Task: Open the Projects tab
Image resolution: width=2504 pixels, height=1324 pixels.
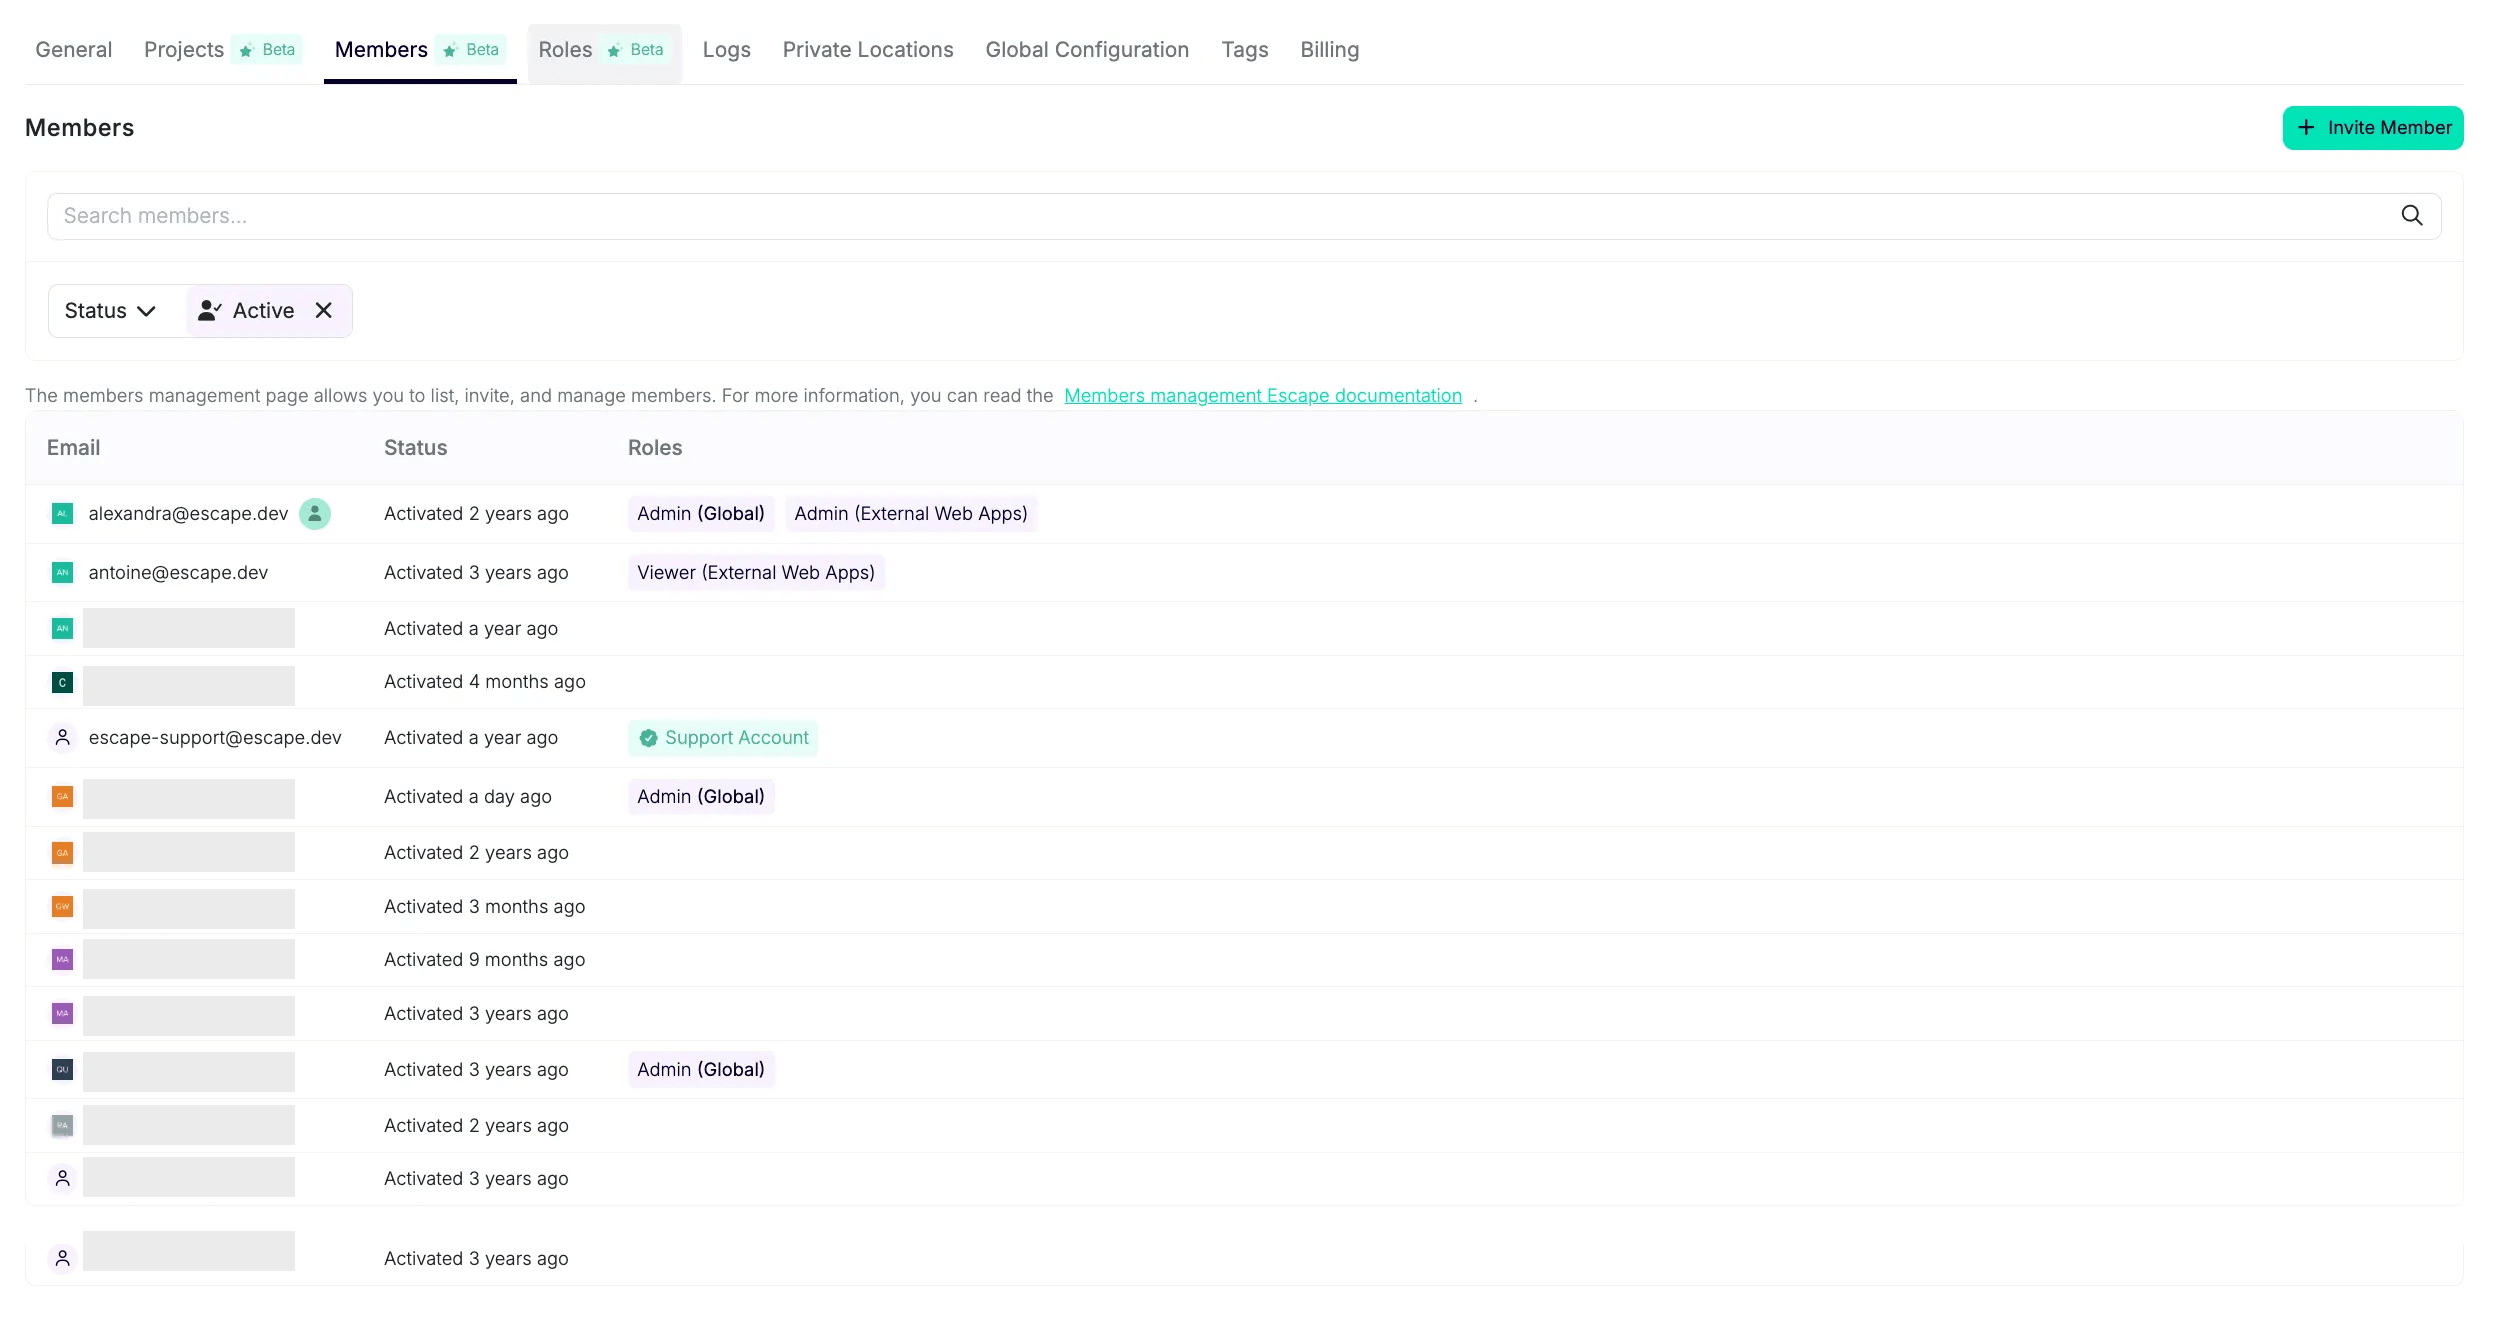Action: click(x=184, y=50)
